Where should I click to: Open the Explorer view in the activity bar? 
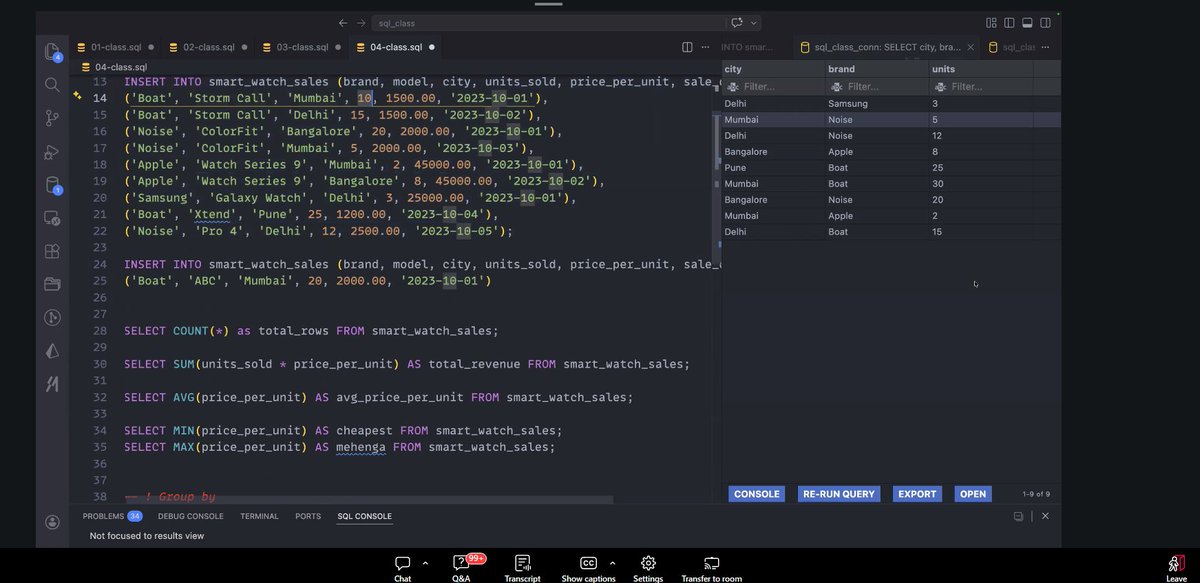[x=52, y=52]
